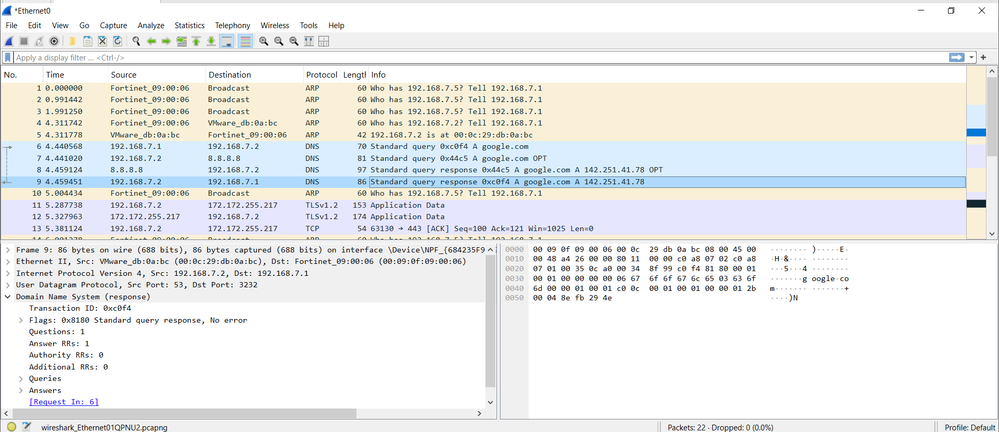The width and height of the screenshot is (999, 432).
Task: Select the Answer RRs: 1 field
Action: 59,343
